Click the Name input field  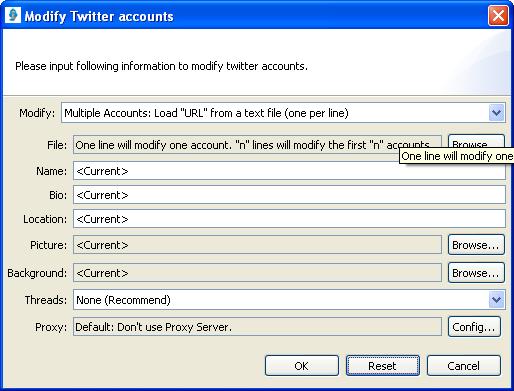(289, 171)
